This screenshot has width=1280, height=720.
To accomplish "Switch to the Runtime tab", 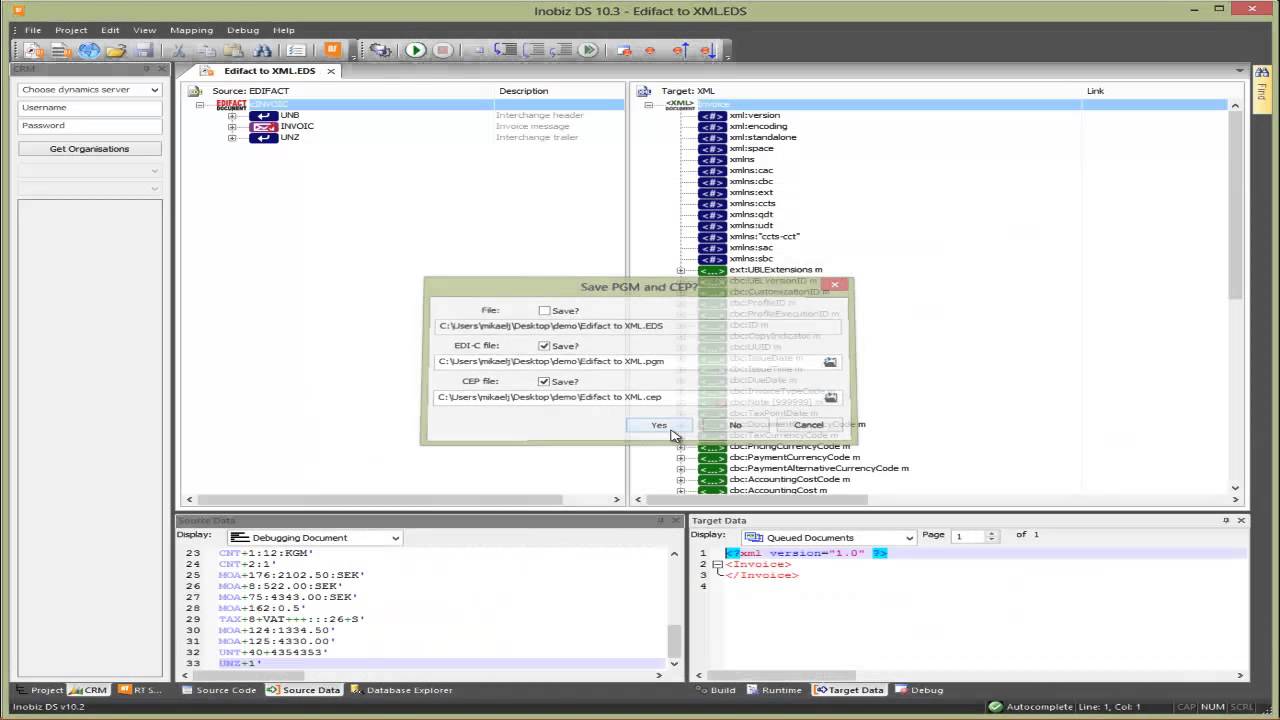I will tap(773, 690).
